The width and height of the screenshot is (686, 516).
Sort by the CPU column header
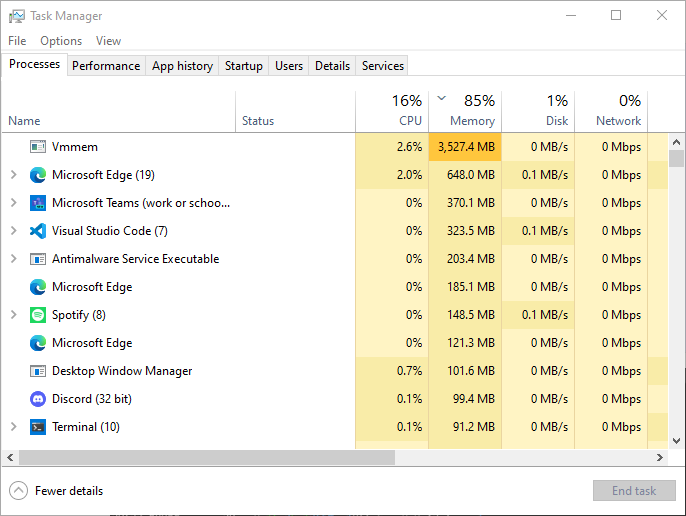pos(392,112)
